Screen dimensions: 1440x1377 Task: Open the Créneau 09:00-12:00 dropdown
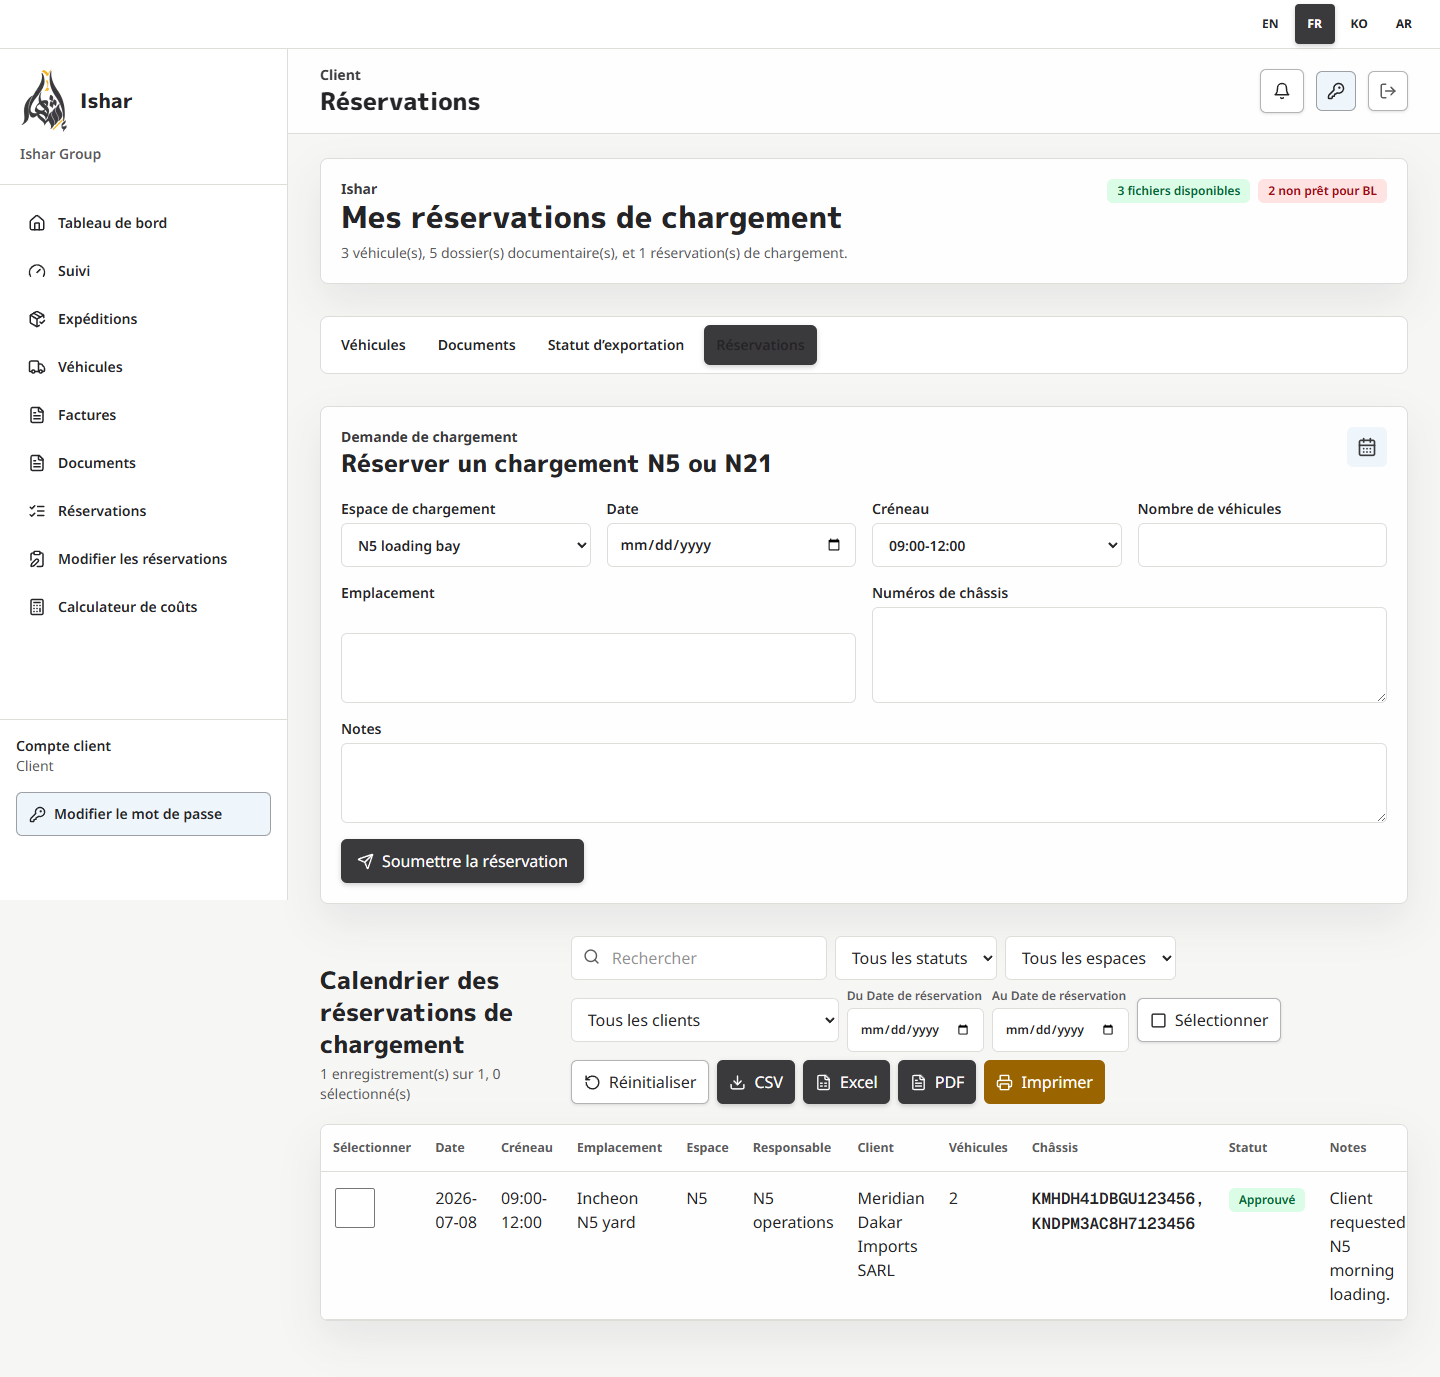coord(997,545)
